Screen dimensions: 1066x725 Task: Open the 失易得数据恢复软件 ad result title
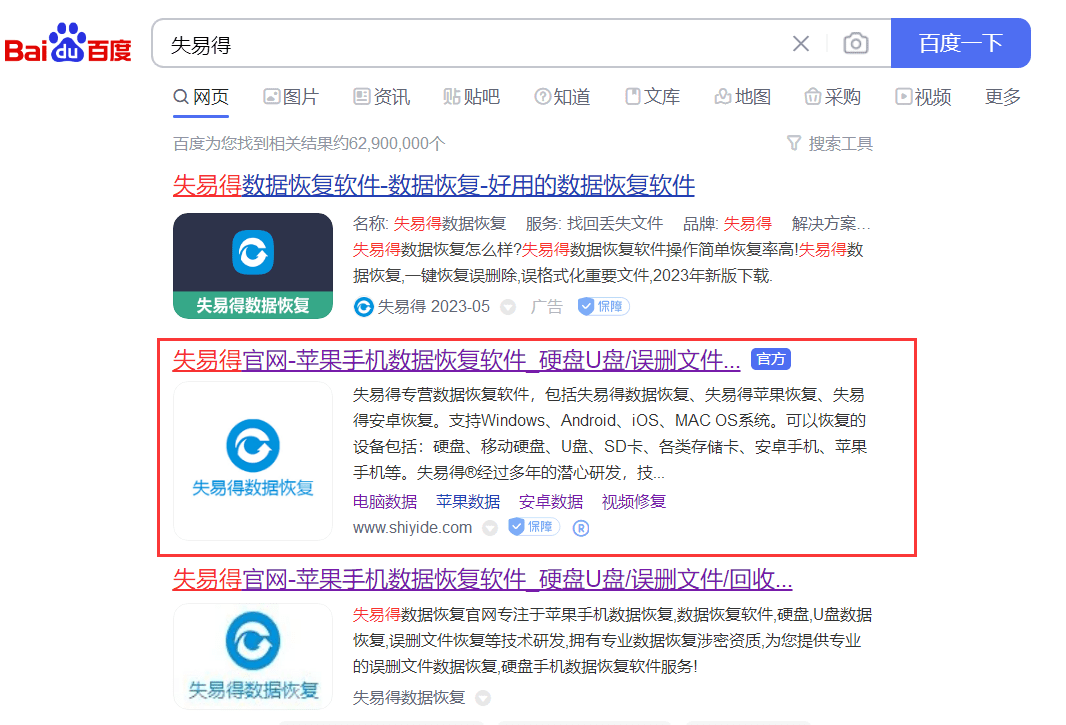[434, 185]
